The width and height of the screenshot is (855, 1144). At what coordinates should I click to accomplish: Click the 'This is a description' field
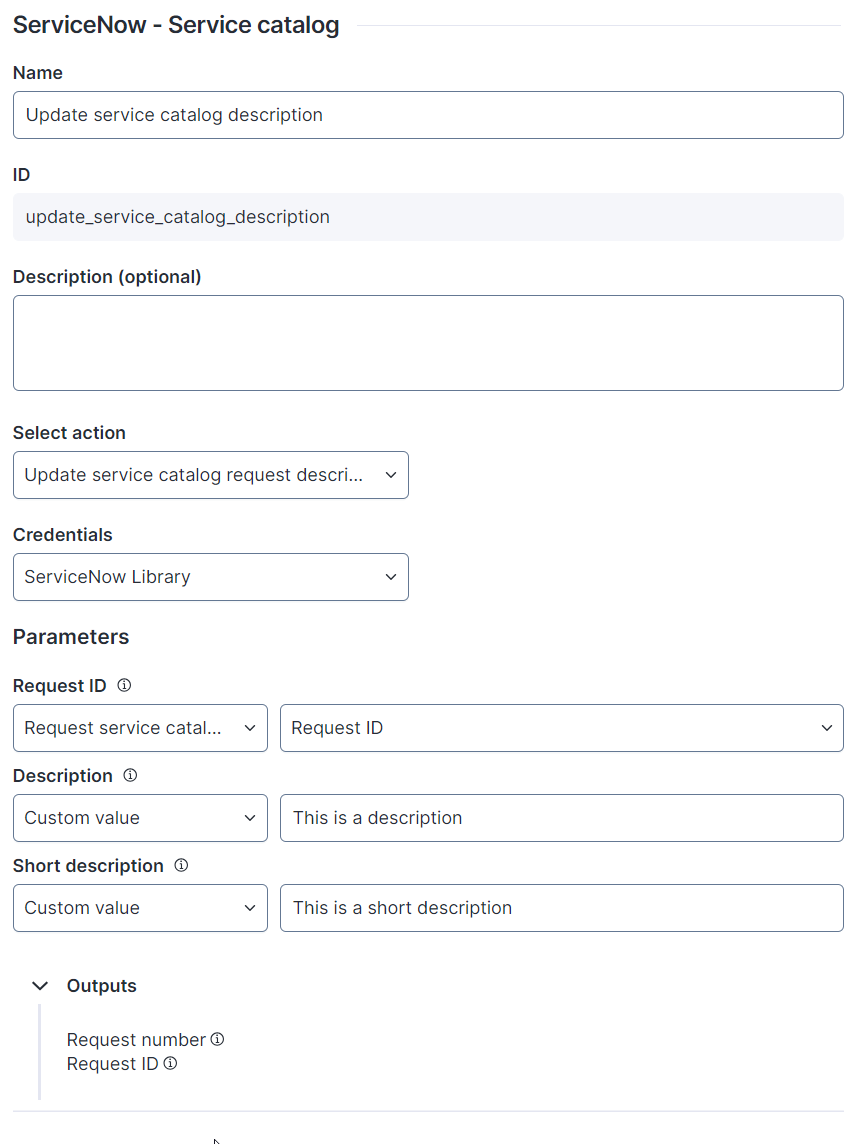tap(562, 818)
